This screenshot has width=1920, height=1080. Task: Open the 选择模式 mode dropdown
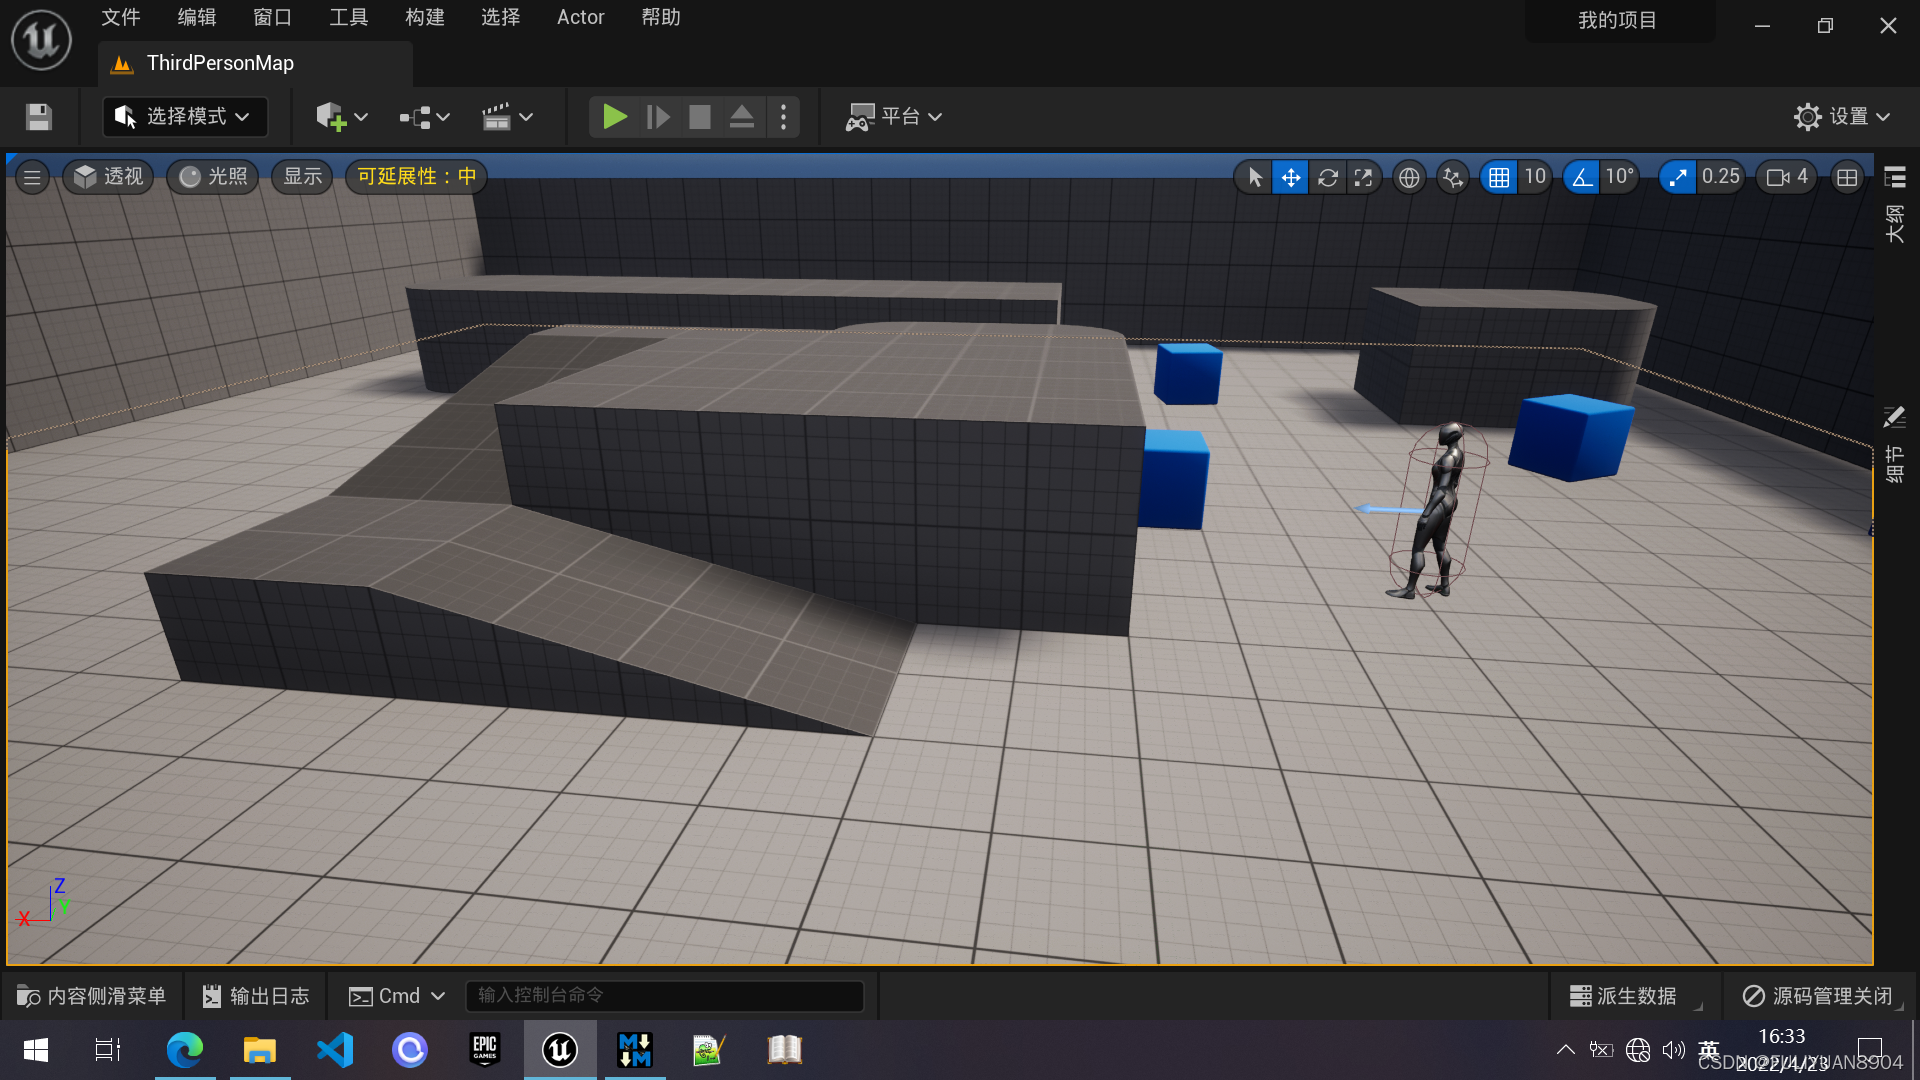pyautogui.click(x=185, y=117)
